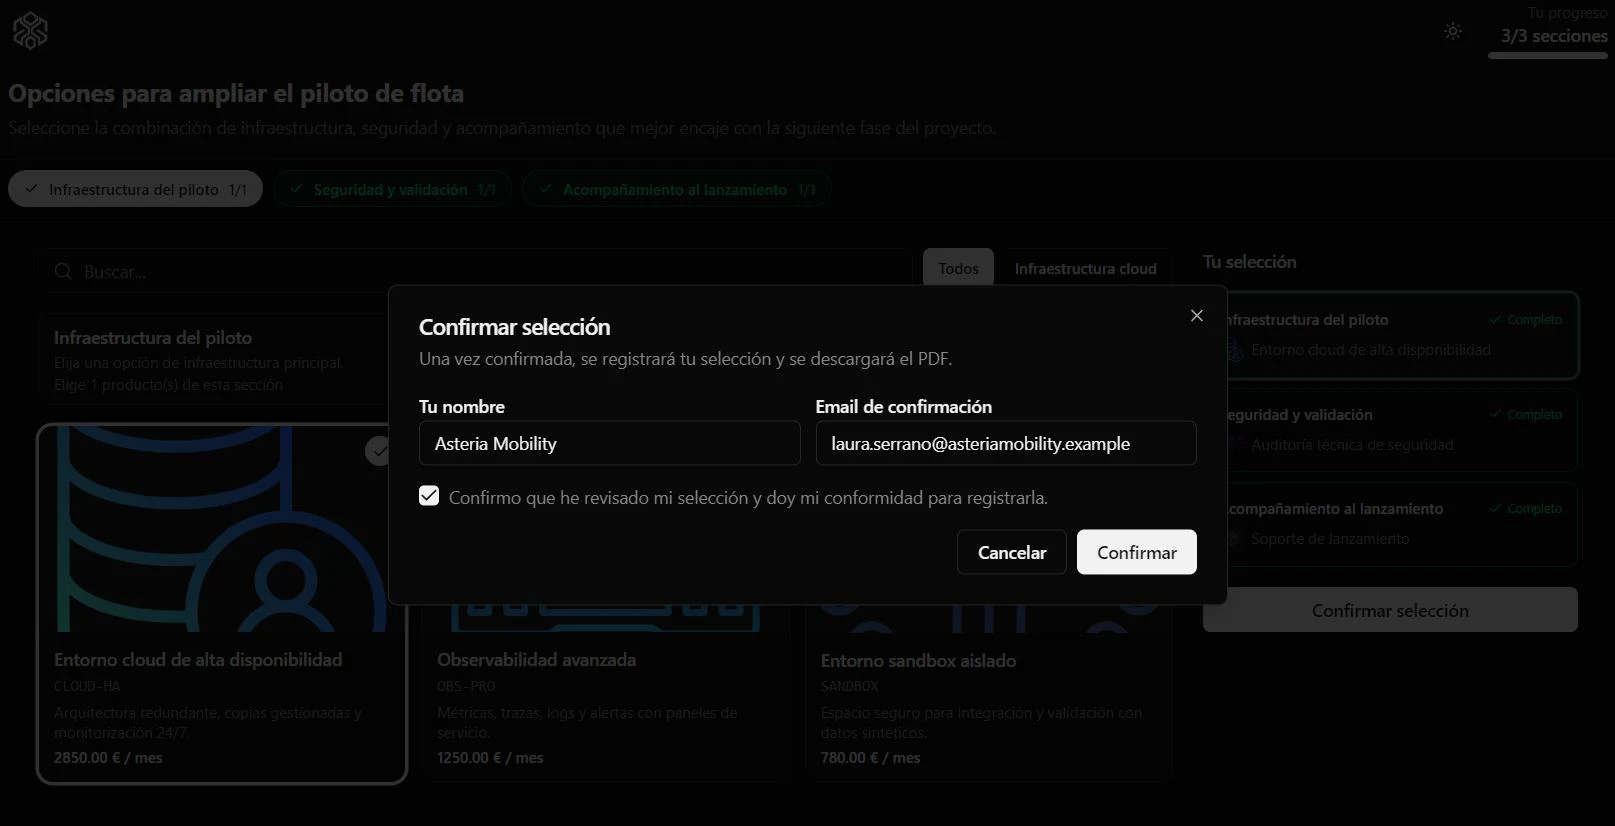Uncheck the conformity confirmation checkbox
The width and height of the screenshot is (1615, 826).
[x=429, y=496]
